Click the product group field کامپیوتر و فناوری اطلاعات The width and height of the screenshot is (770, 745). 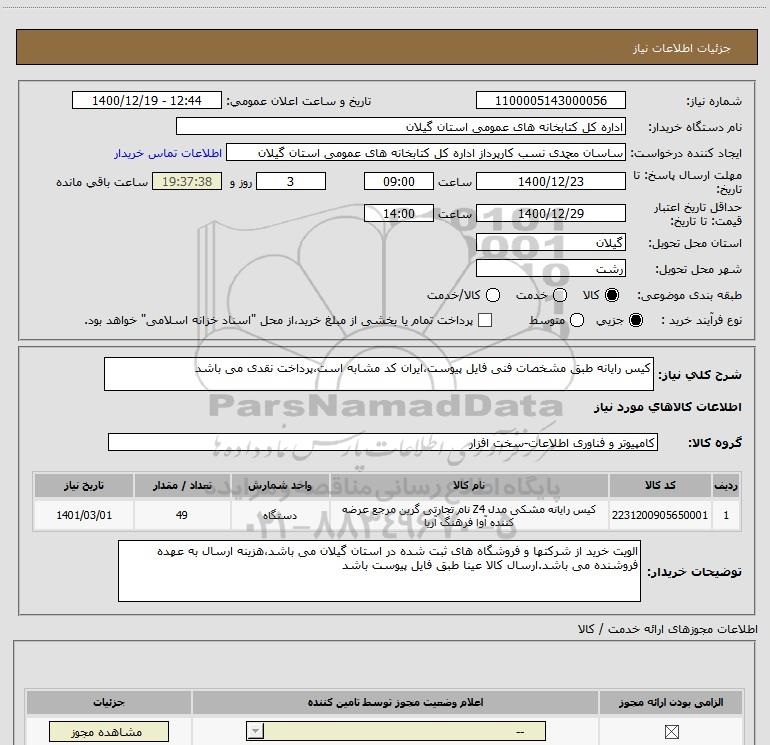coord(383,442)
